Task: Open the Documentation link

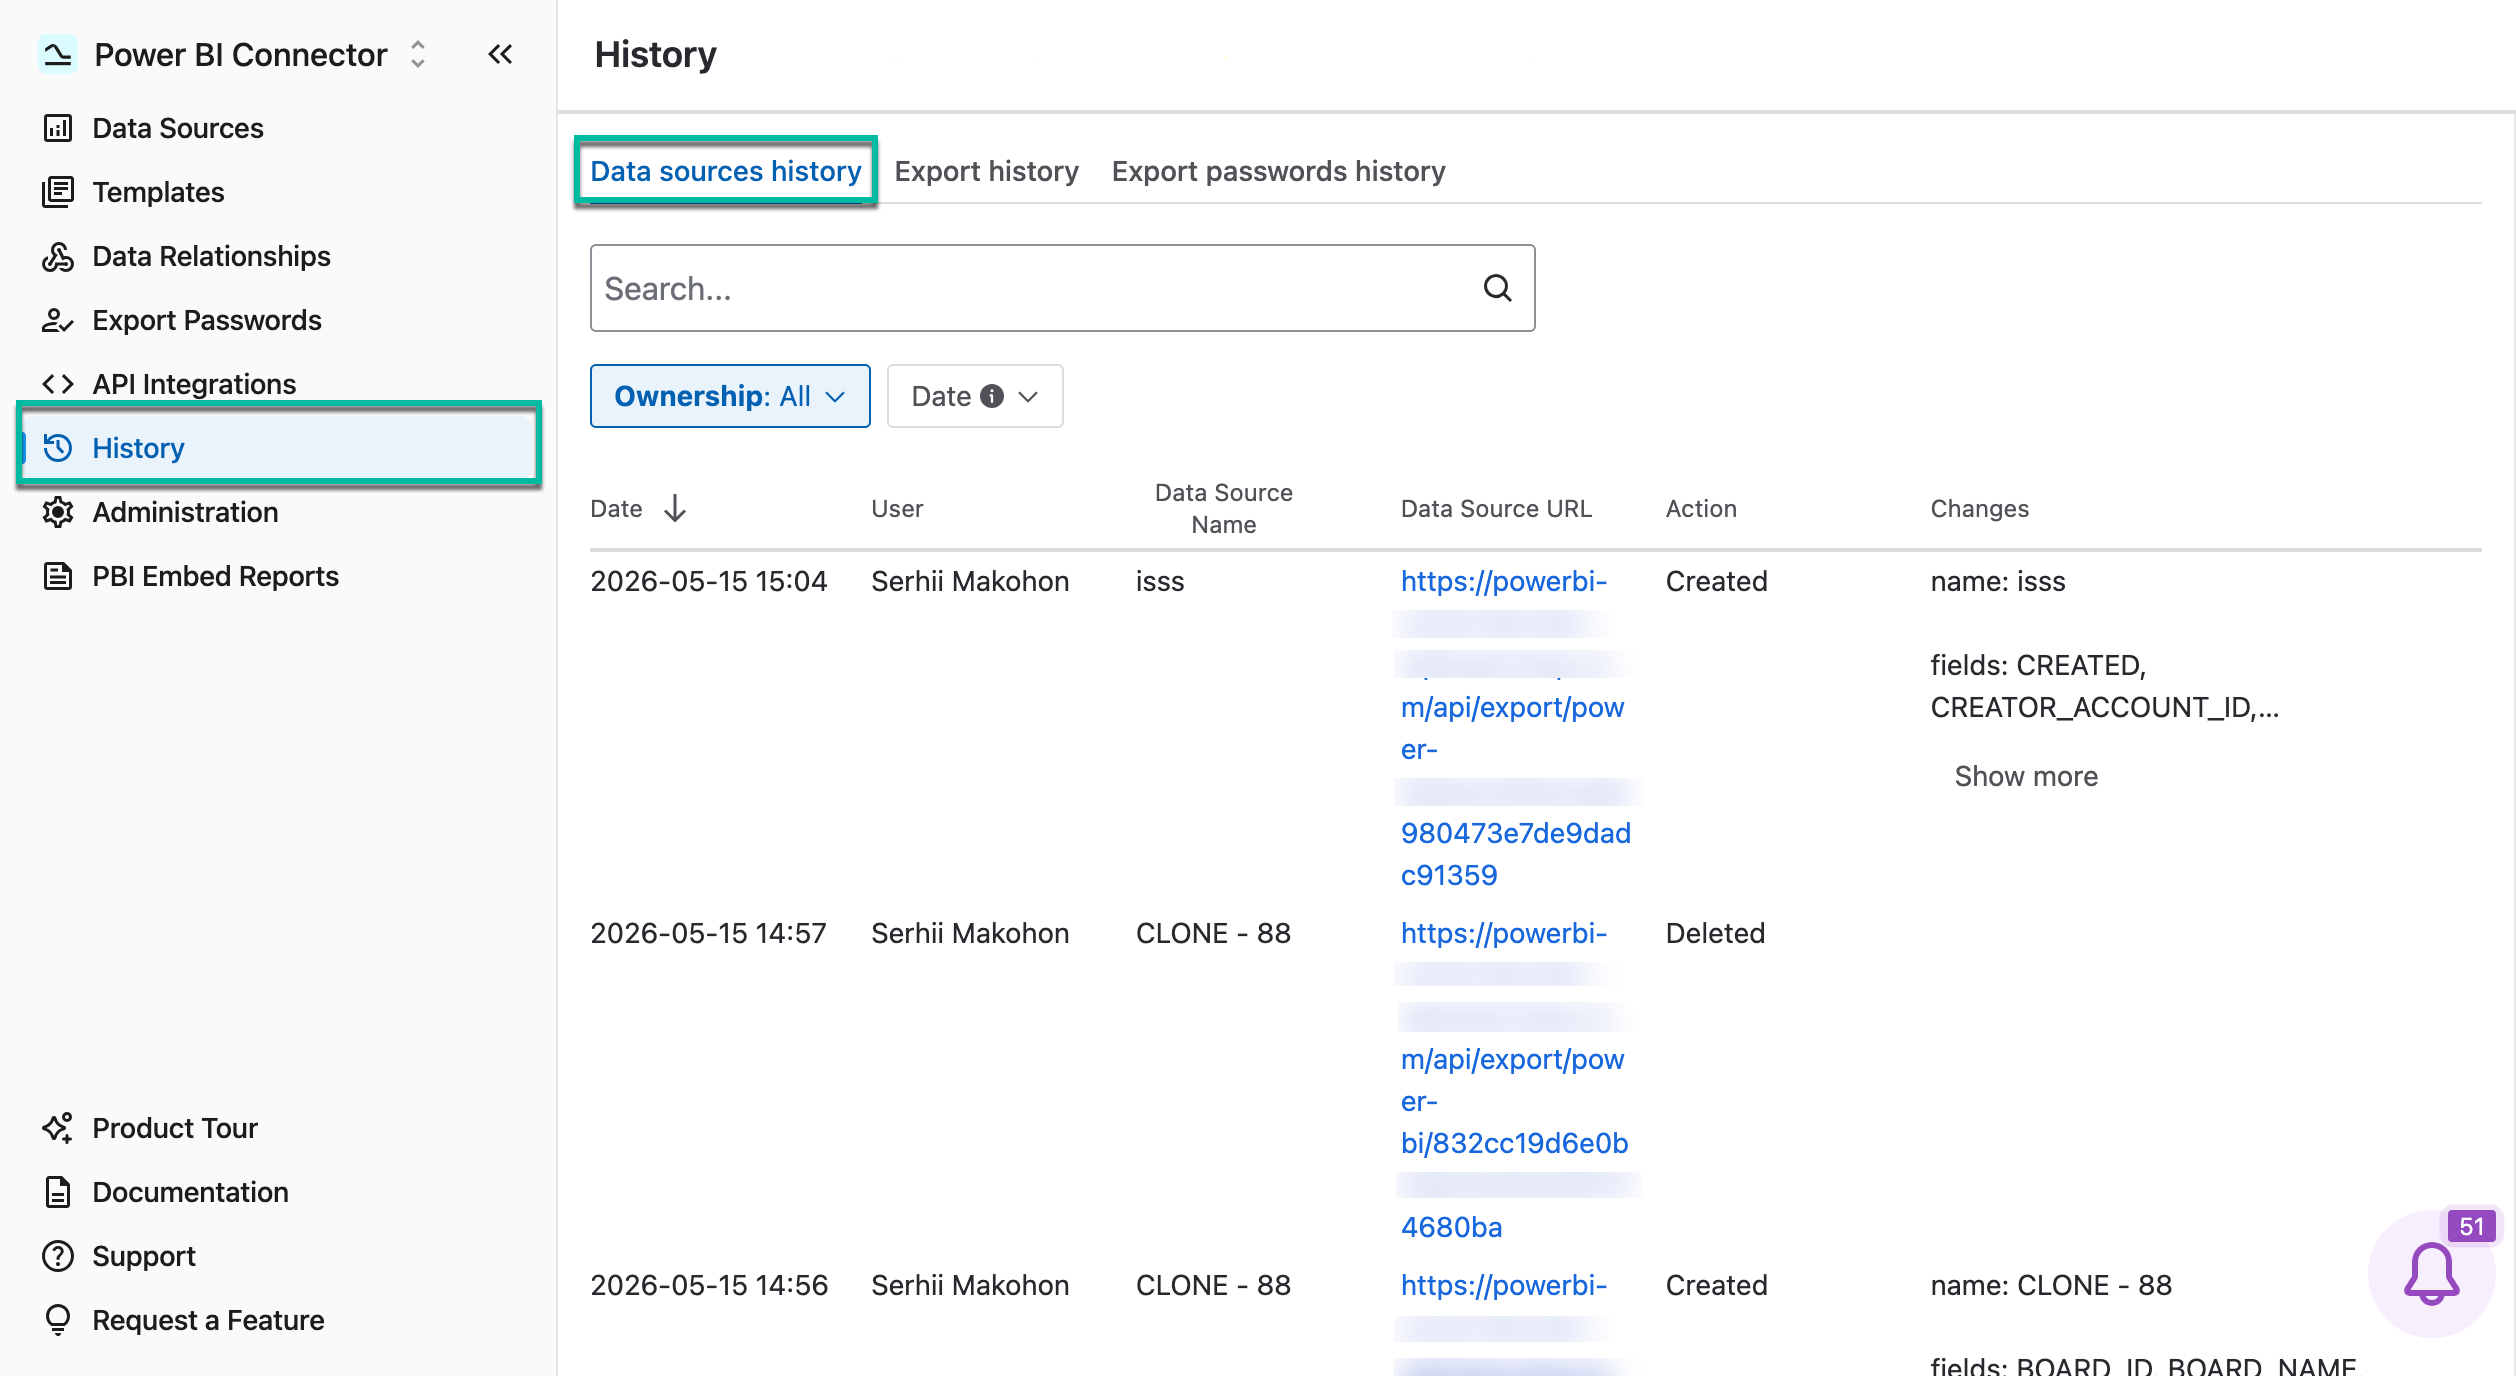Action: coord(190,1192)
